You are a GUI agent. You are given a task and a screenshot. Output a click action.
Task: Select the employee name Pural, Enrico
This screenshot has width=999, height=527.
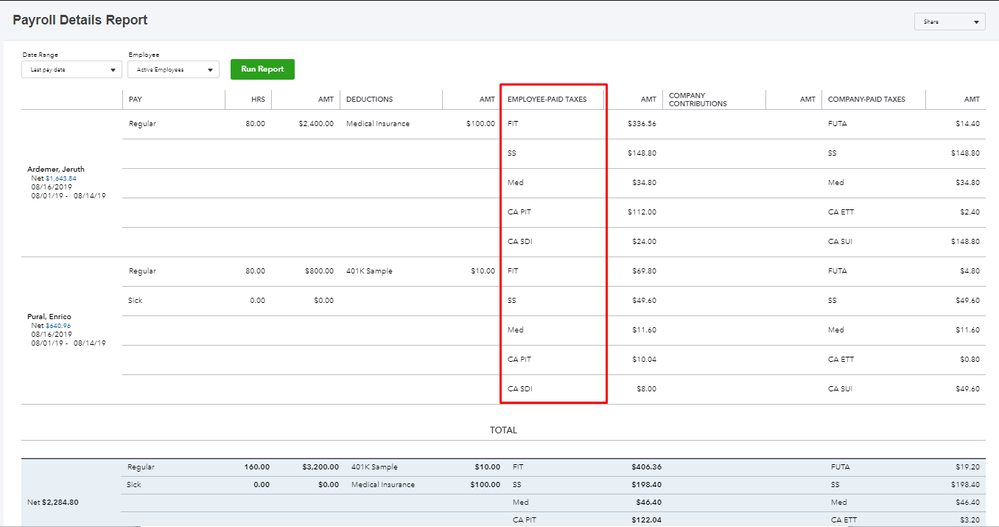click(49, 317)
